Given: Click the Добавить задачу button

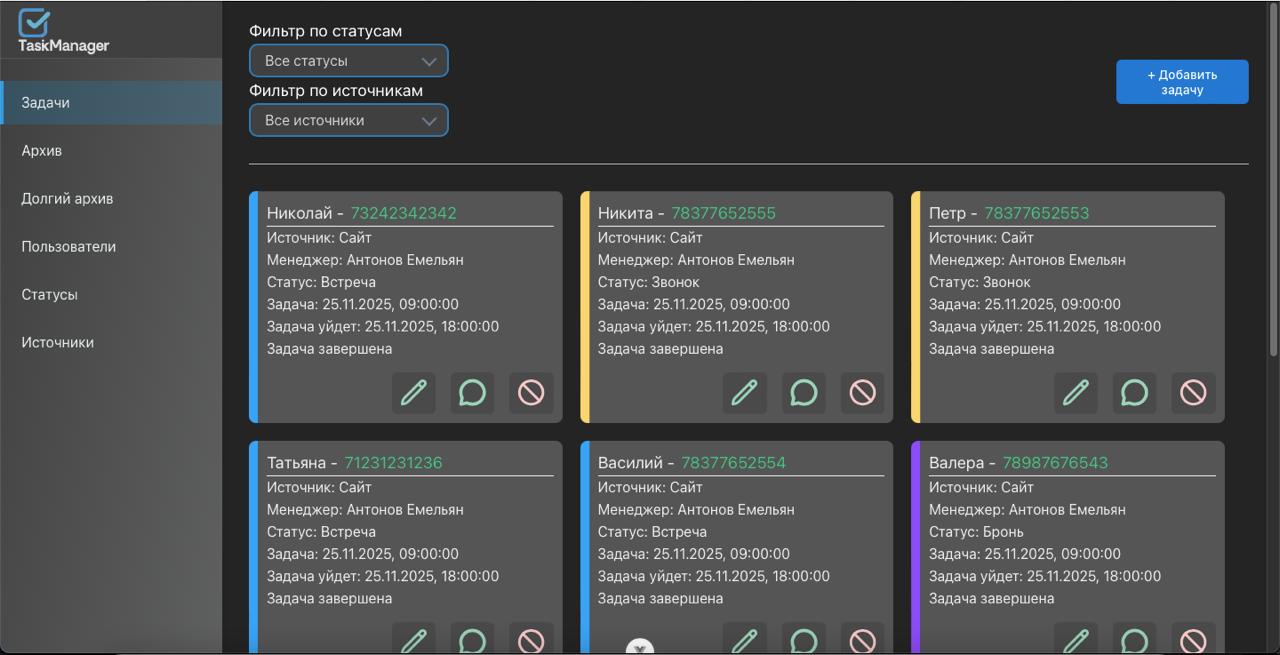Looking at the screenshot, I should tap(1182, 82).
